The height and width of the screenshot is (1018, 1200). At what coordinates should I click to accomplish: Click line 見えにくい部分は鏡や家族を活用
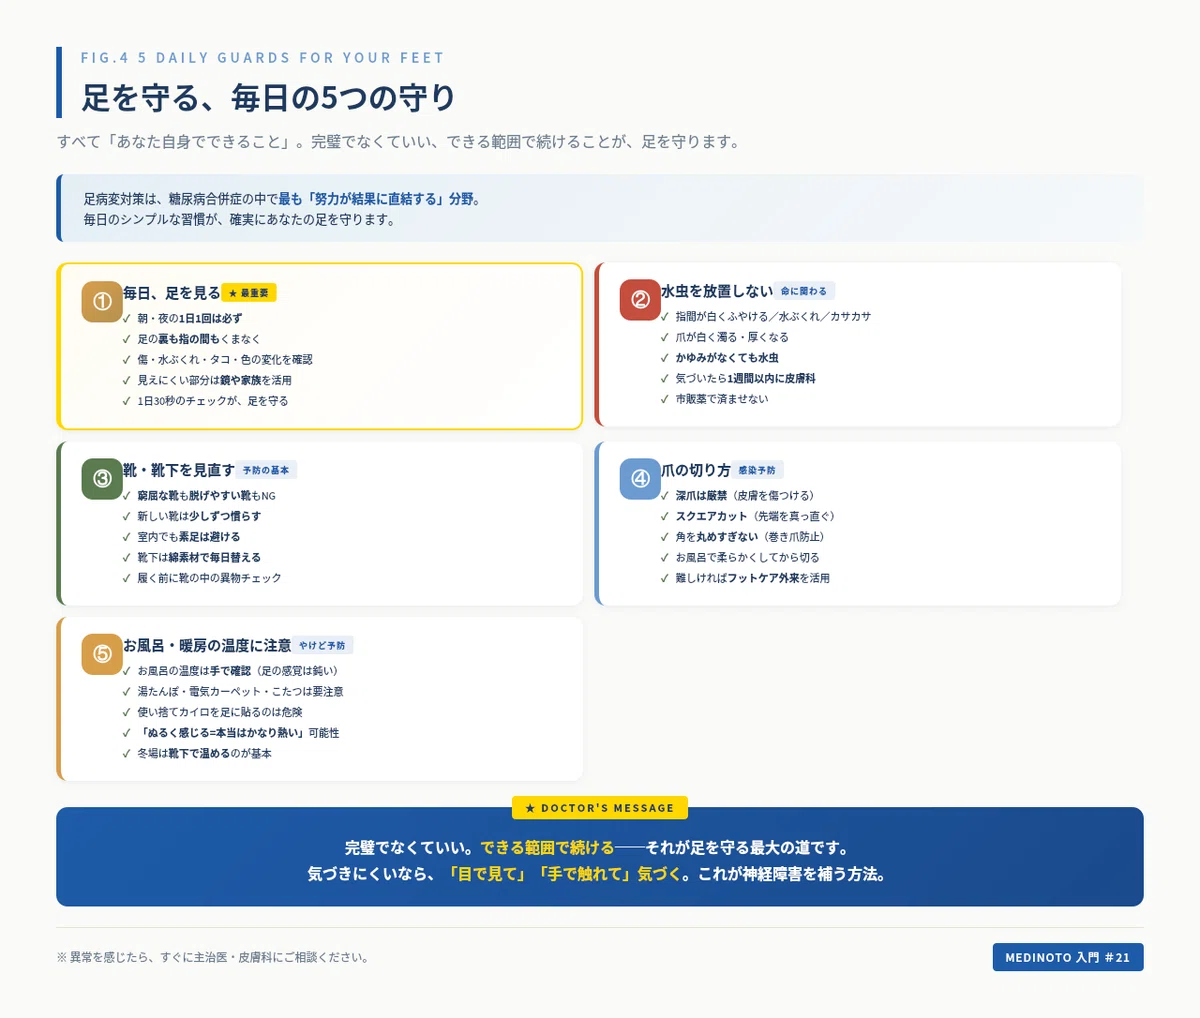(x=214, y=380)
